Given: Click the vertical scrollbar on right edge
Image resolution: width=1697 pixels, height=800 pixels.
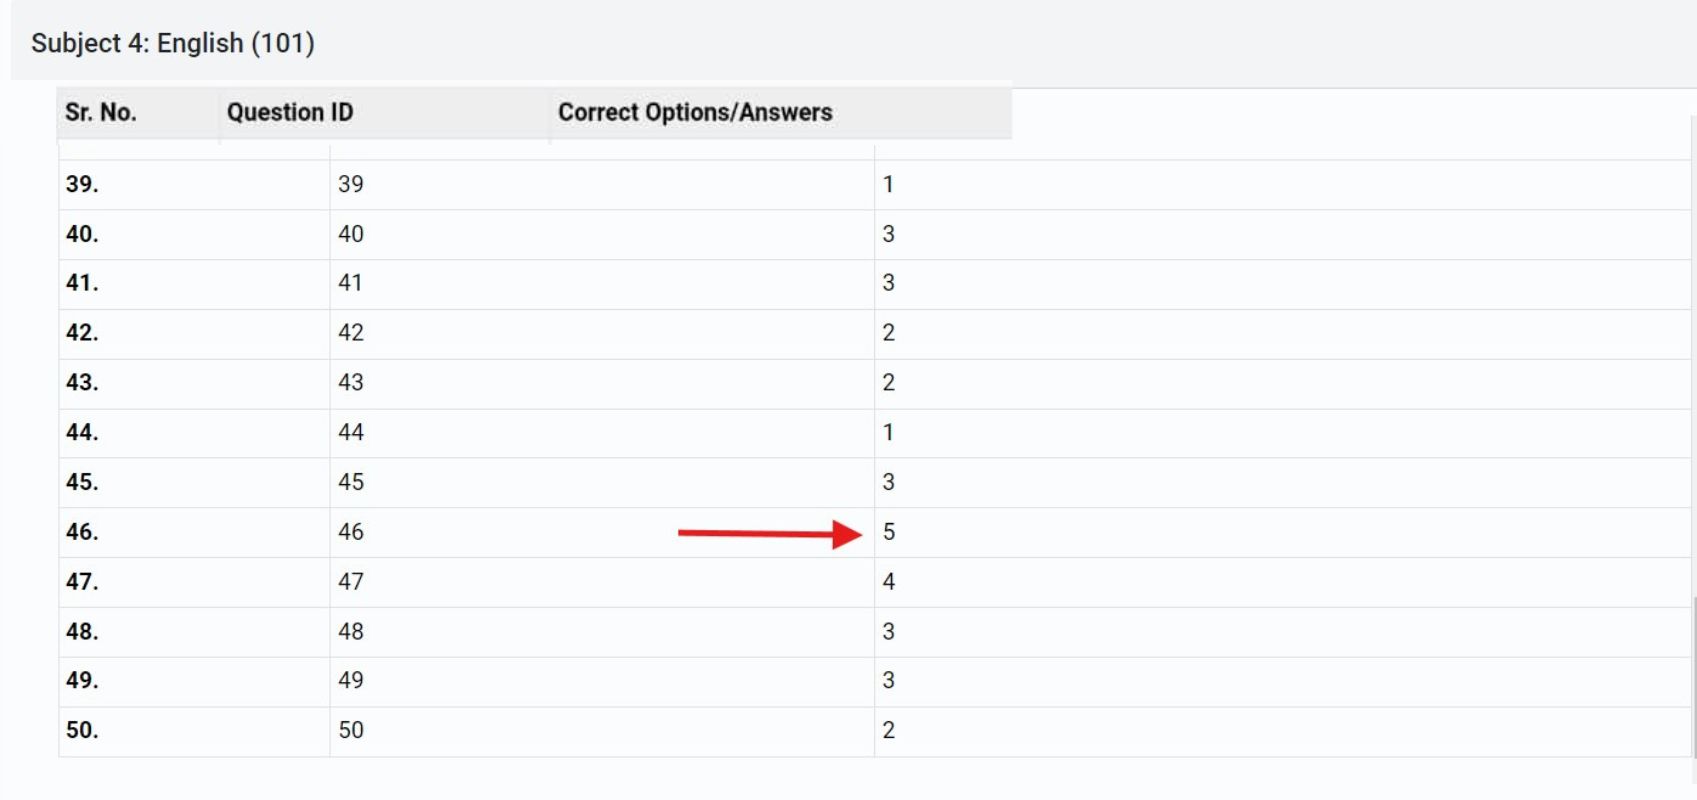Looking at the screenshot, I should point(1693,680).
